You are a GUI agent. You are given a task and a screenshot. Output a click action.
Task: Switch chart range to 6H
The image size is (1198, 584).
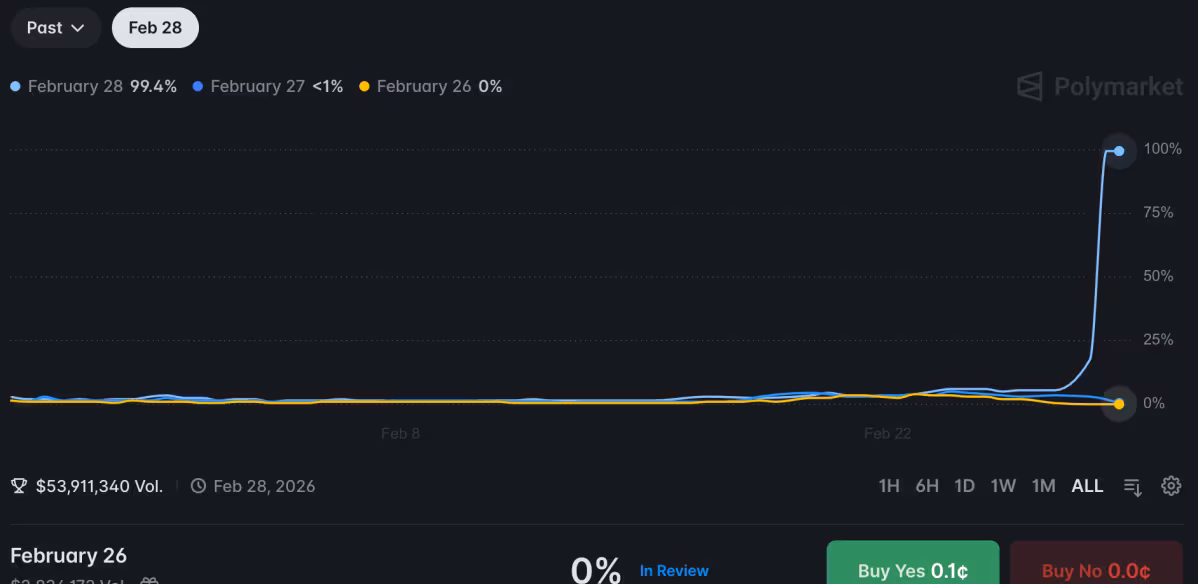point(927,486)
